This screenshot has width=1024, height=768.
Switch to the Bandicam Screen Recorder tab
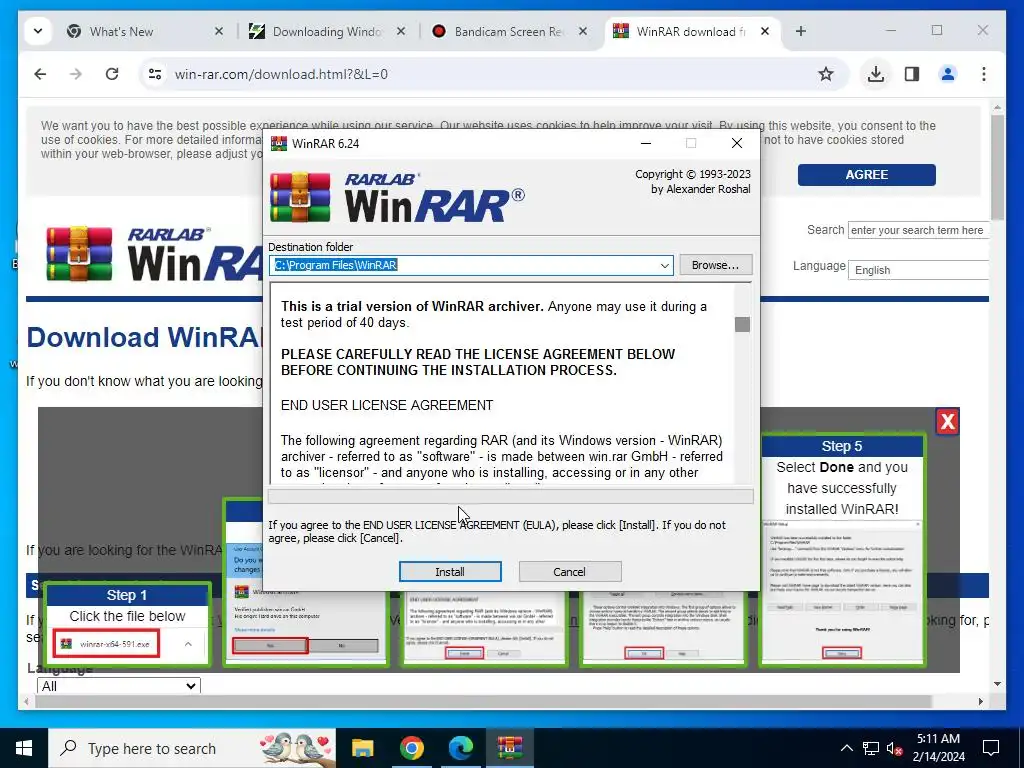tap(508, 31)
